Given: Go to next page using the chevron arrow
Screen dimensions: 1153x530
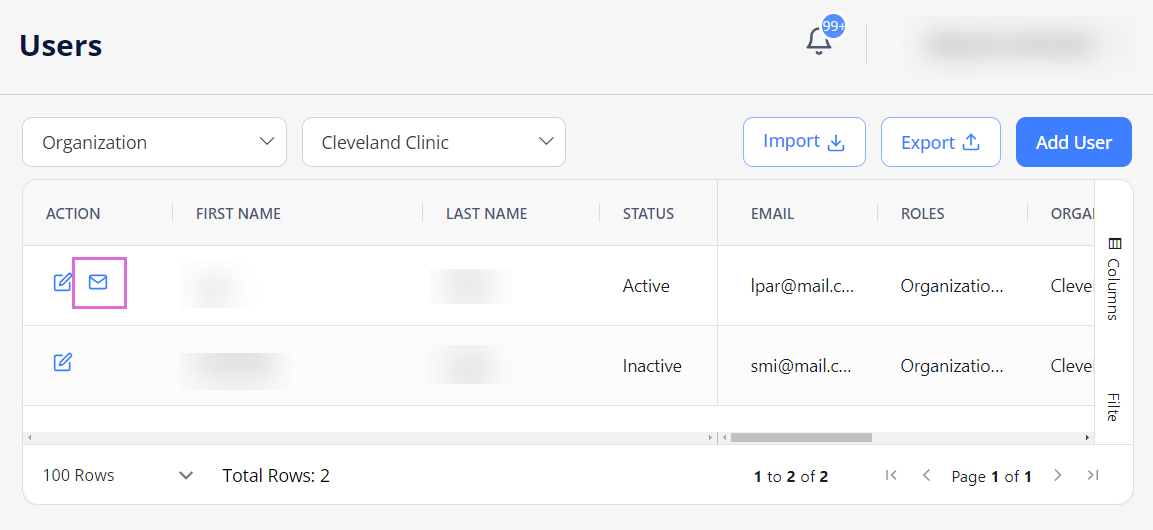Looking at the screenshot, I should tap(1057, 476).
